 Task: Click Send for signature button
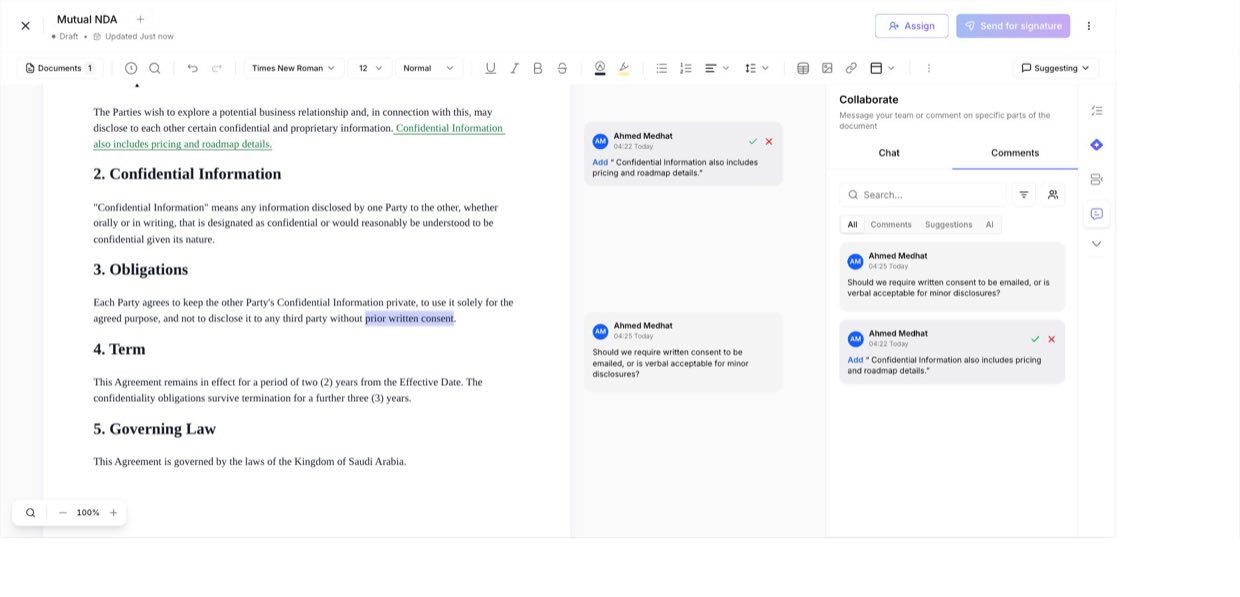(1013, 26)
